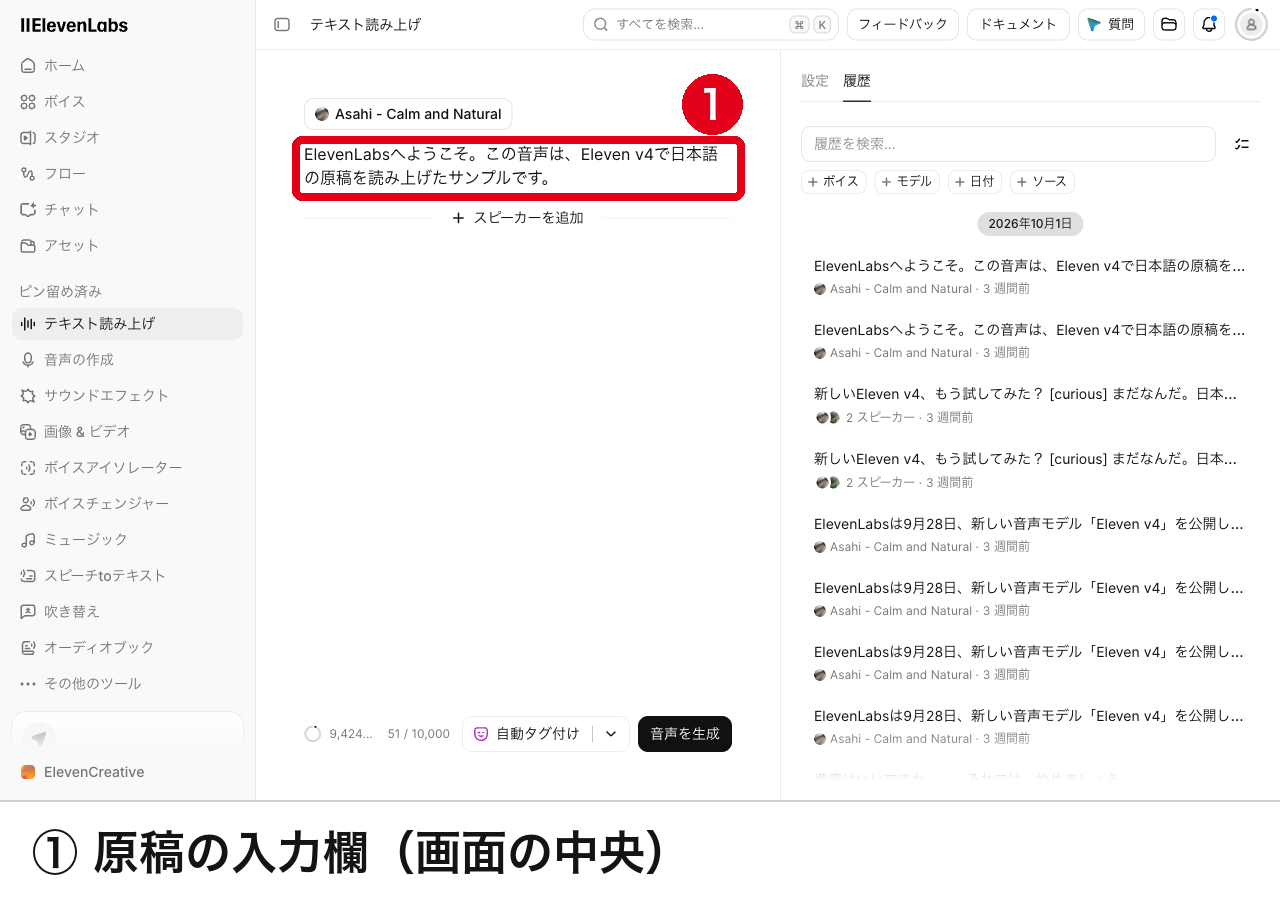
Task: Expand 自動タグ付け dropdown arrow
Action: pos(611,734)
